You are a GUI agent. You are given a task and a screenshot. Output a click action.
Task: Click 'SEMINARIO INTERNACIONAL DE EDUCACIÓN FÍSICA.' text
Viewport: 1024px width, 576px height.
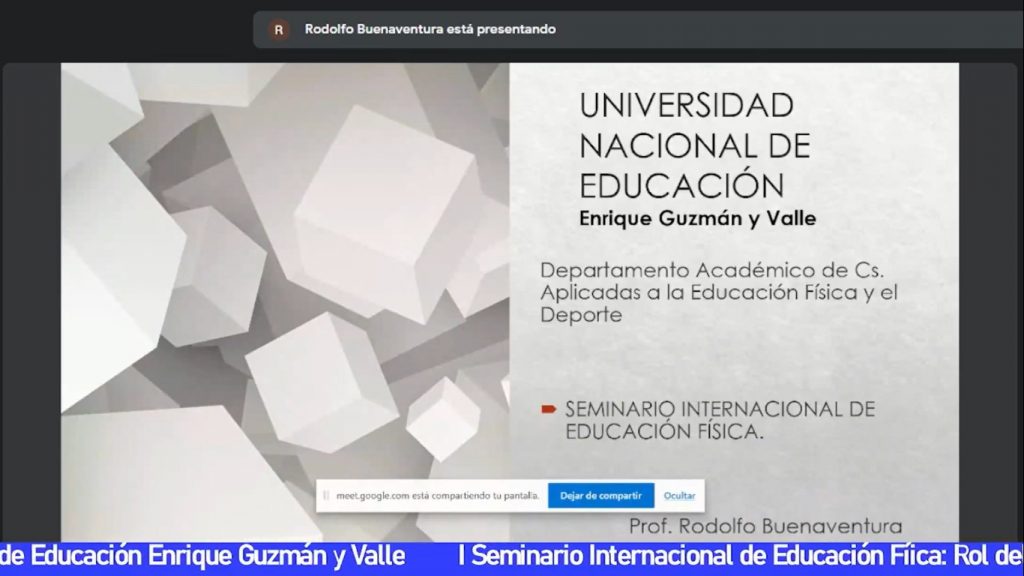coord(720,420)
